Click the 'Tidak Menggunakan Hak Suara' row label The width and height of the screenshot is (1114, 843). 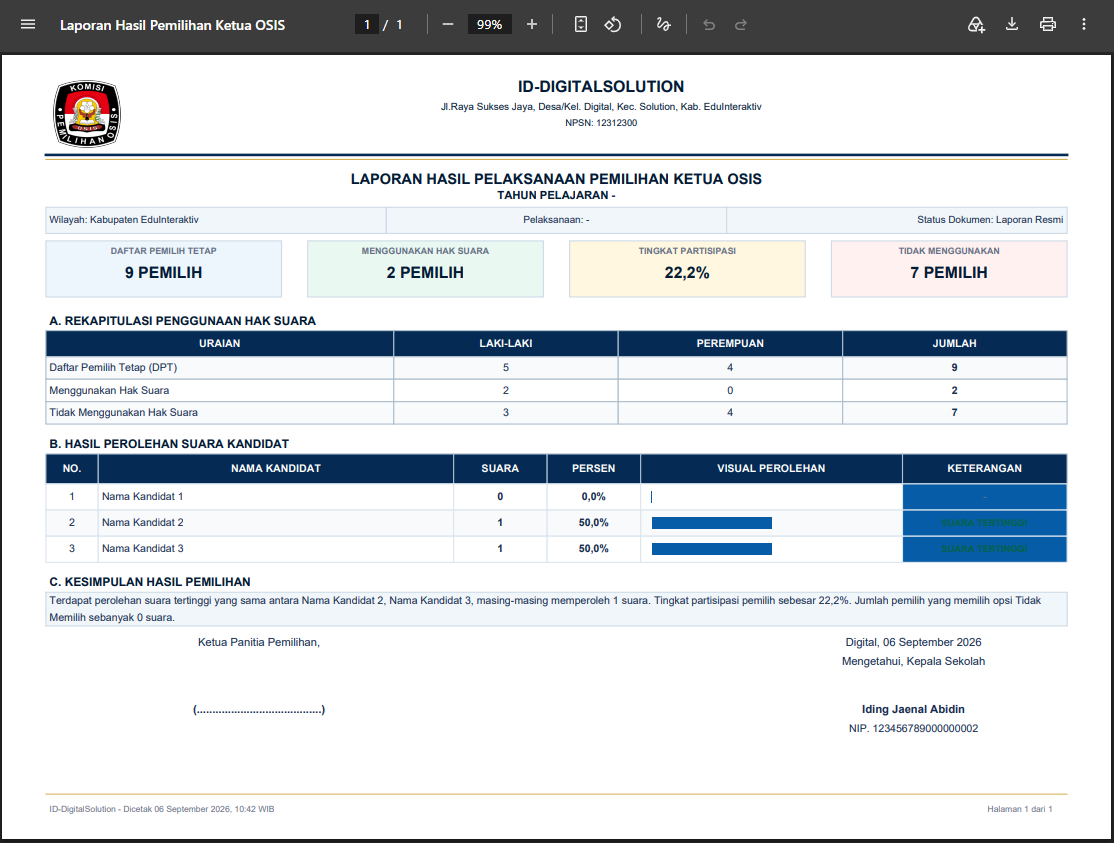pos(124,413)
